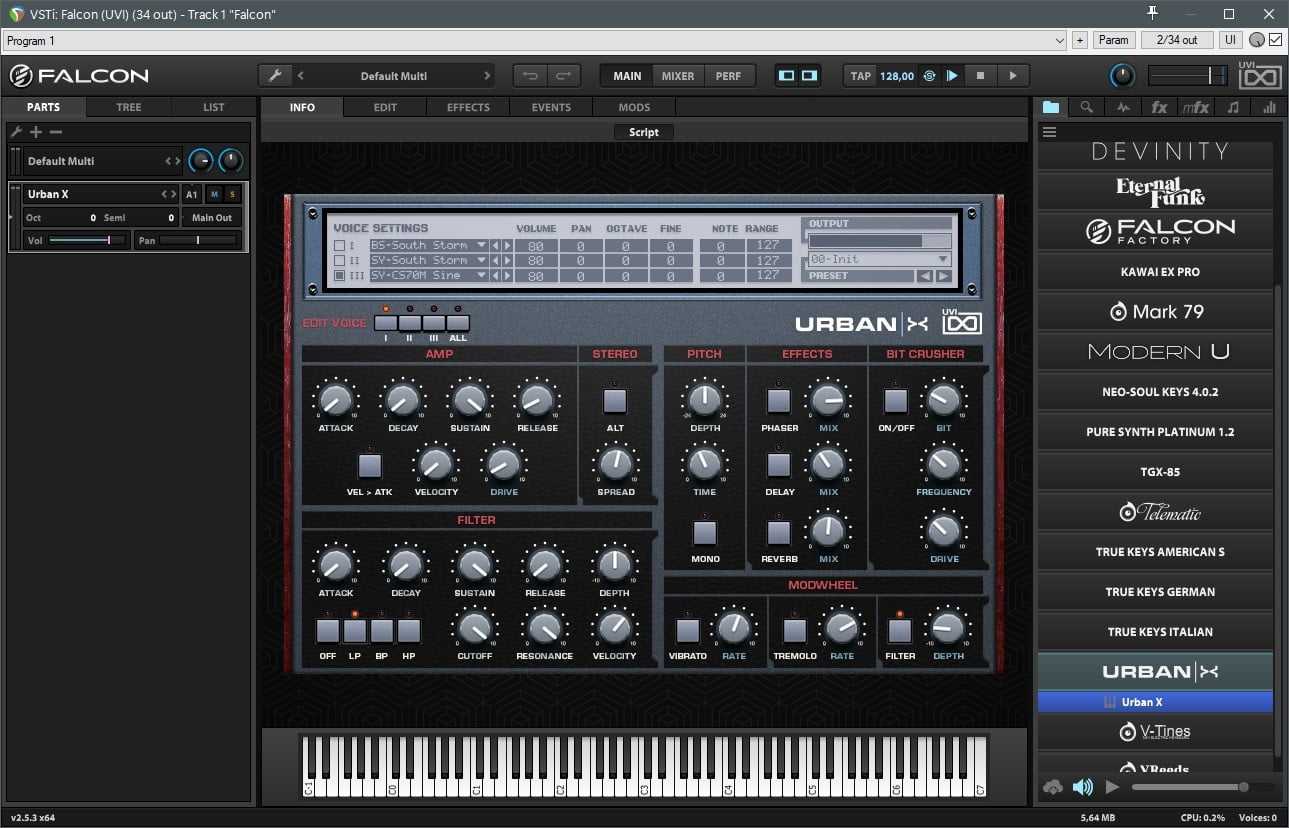Undo the last action

pyautogui.click(x=530, y=76)
